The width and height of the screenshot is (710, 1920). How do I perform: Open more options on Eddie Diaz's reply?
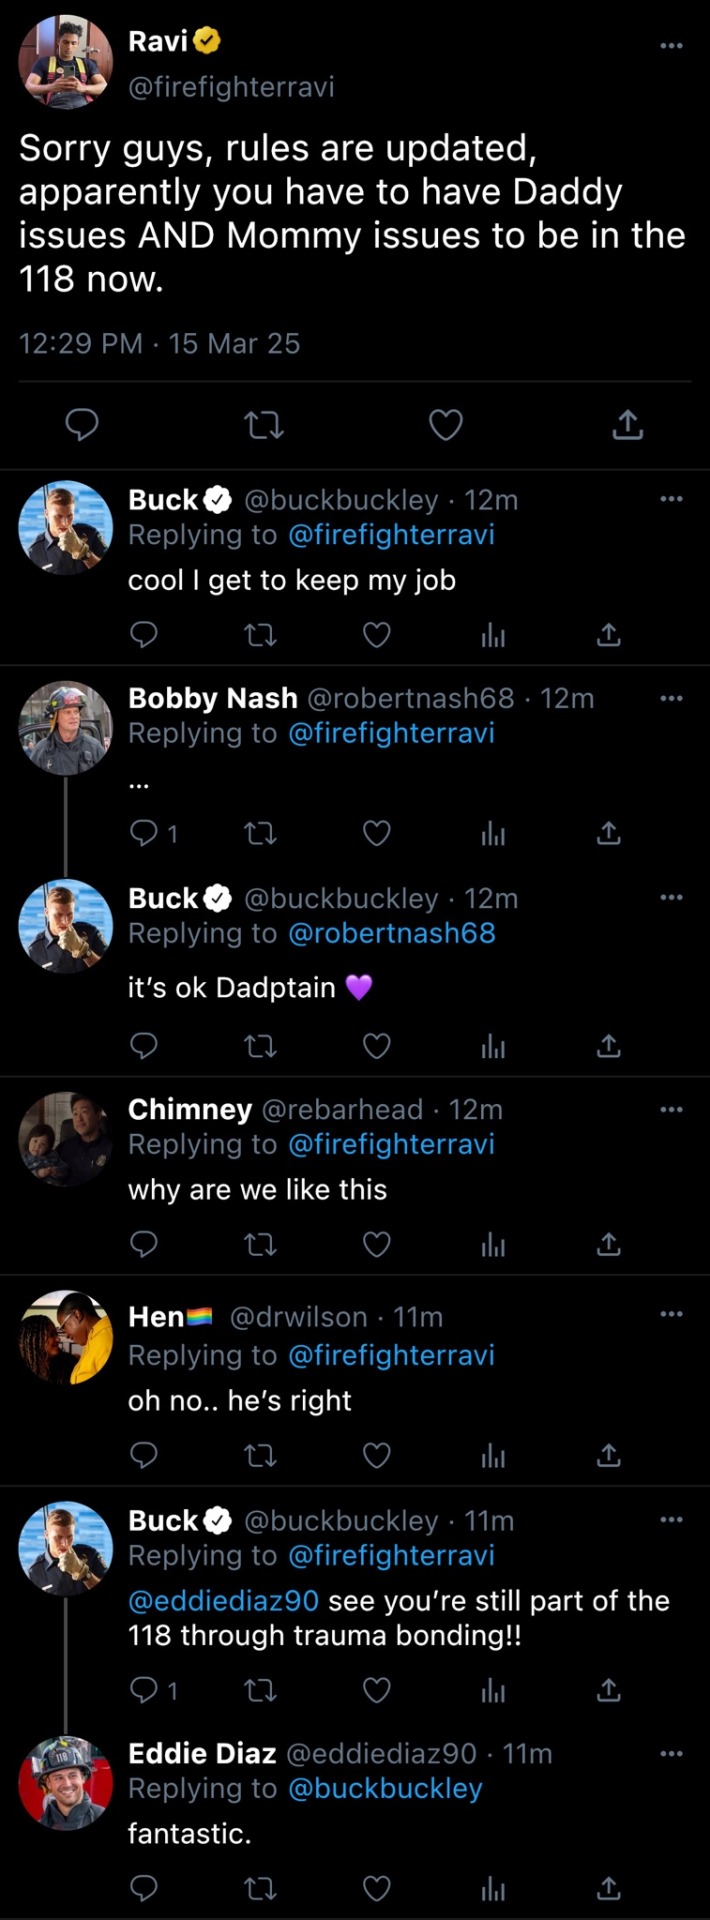click(x=671, y=1753)
